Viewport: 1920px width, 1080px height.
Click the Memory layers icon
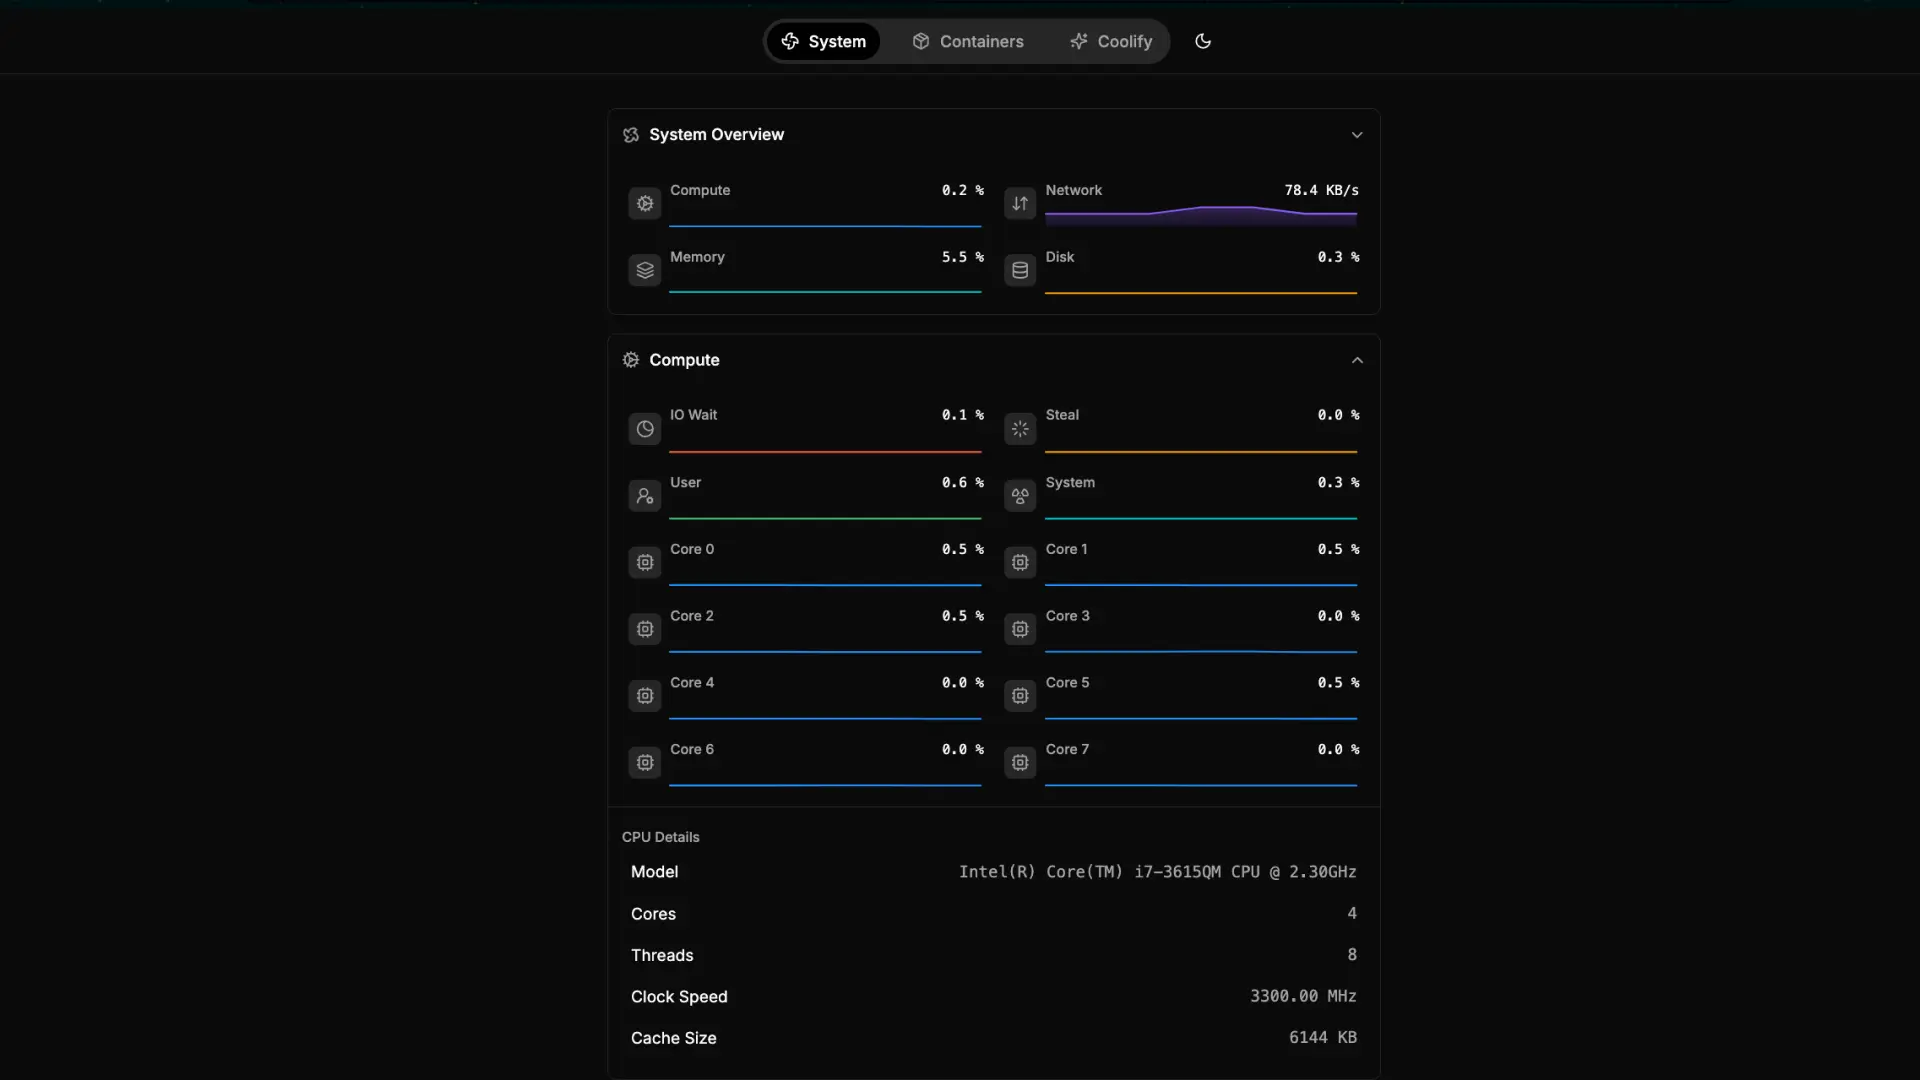tap(645, 270)
